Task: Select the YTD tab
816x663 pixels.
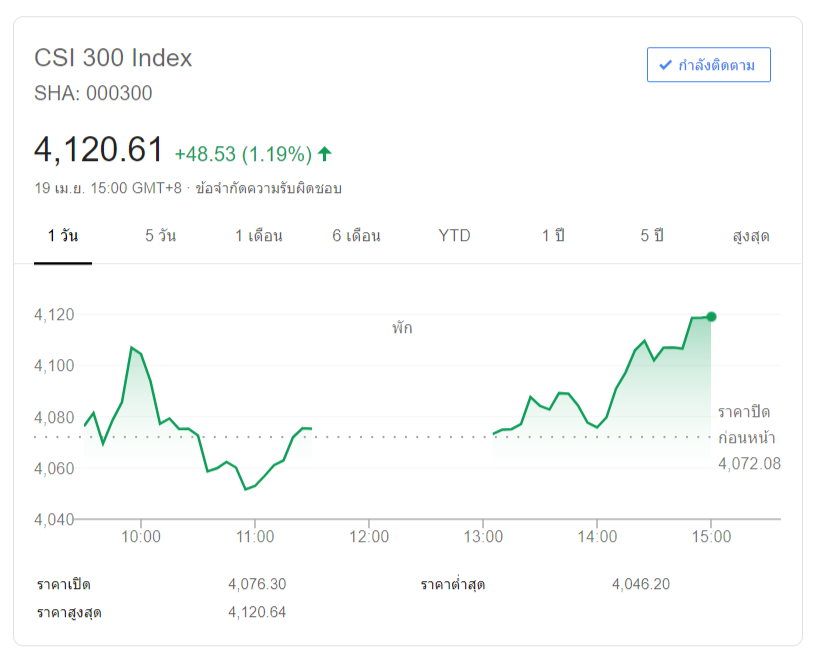Action: tap(454, 236)
